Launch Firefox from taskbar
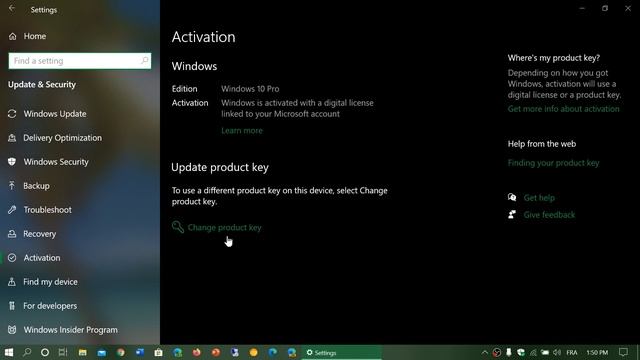 coord(197,352)
